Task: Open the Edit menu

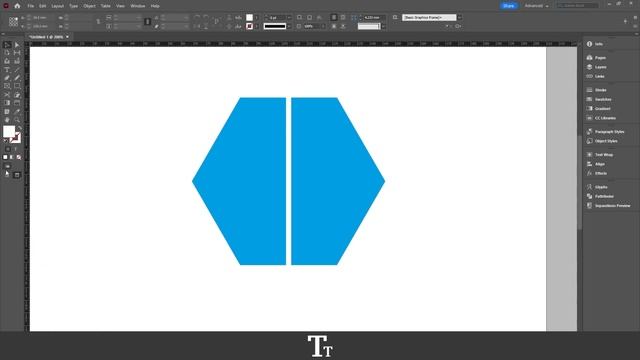Action: point(42,6)
